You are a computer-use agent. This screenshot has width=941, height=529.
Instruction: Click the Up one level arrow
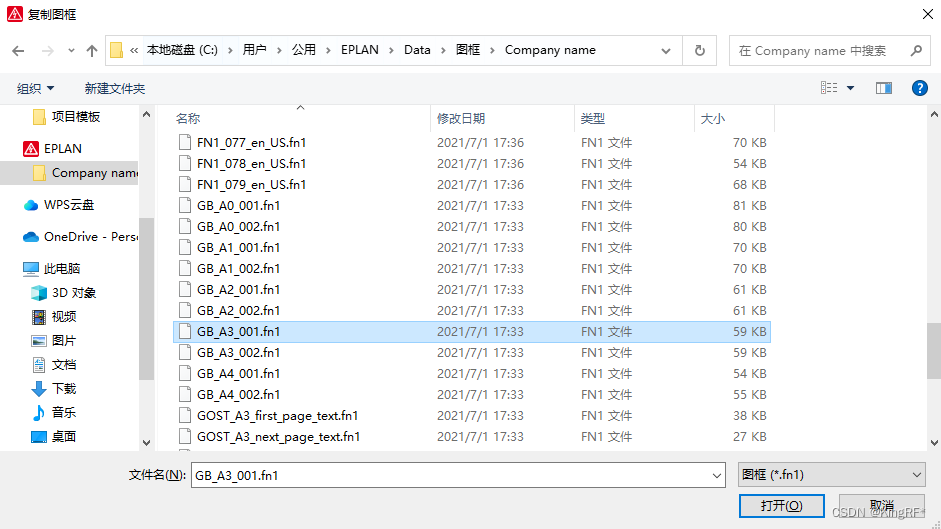pos(92,50)
